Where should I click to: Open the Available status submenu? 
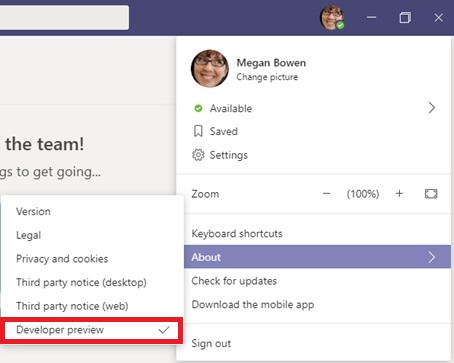[313, 108]
